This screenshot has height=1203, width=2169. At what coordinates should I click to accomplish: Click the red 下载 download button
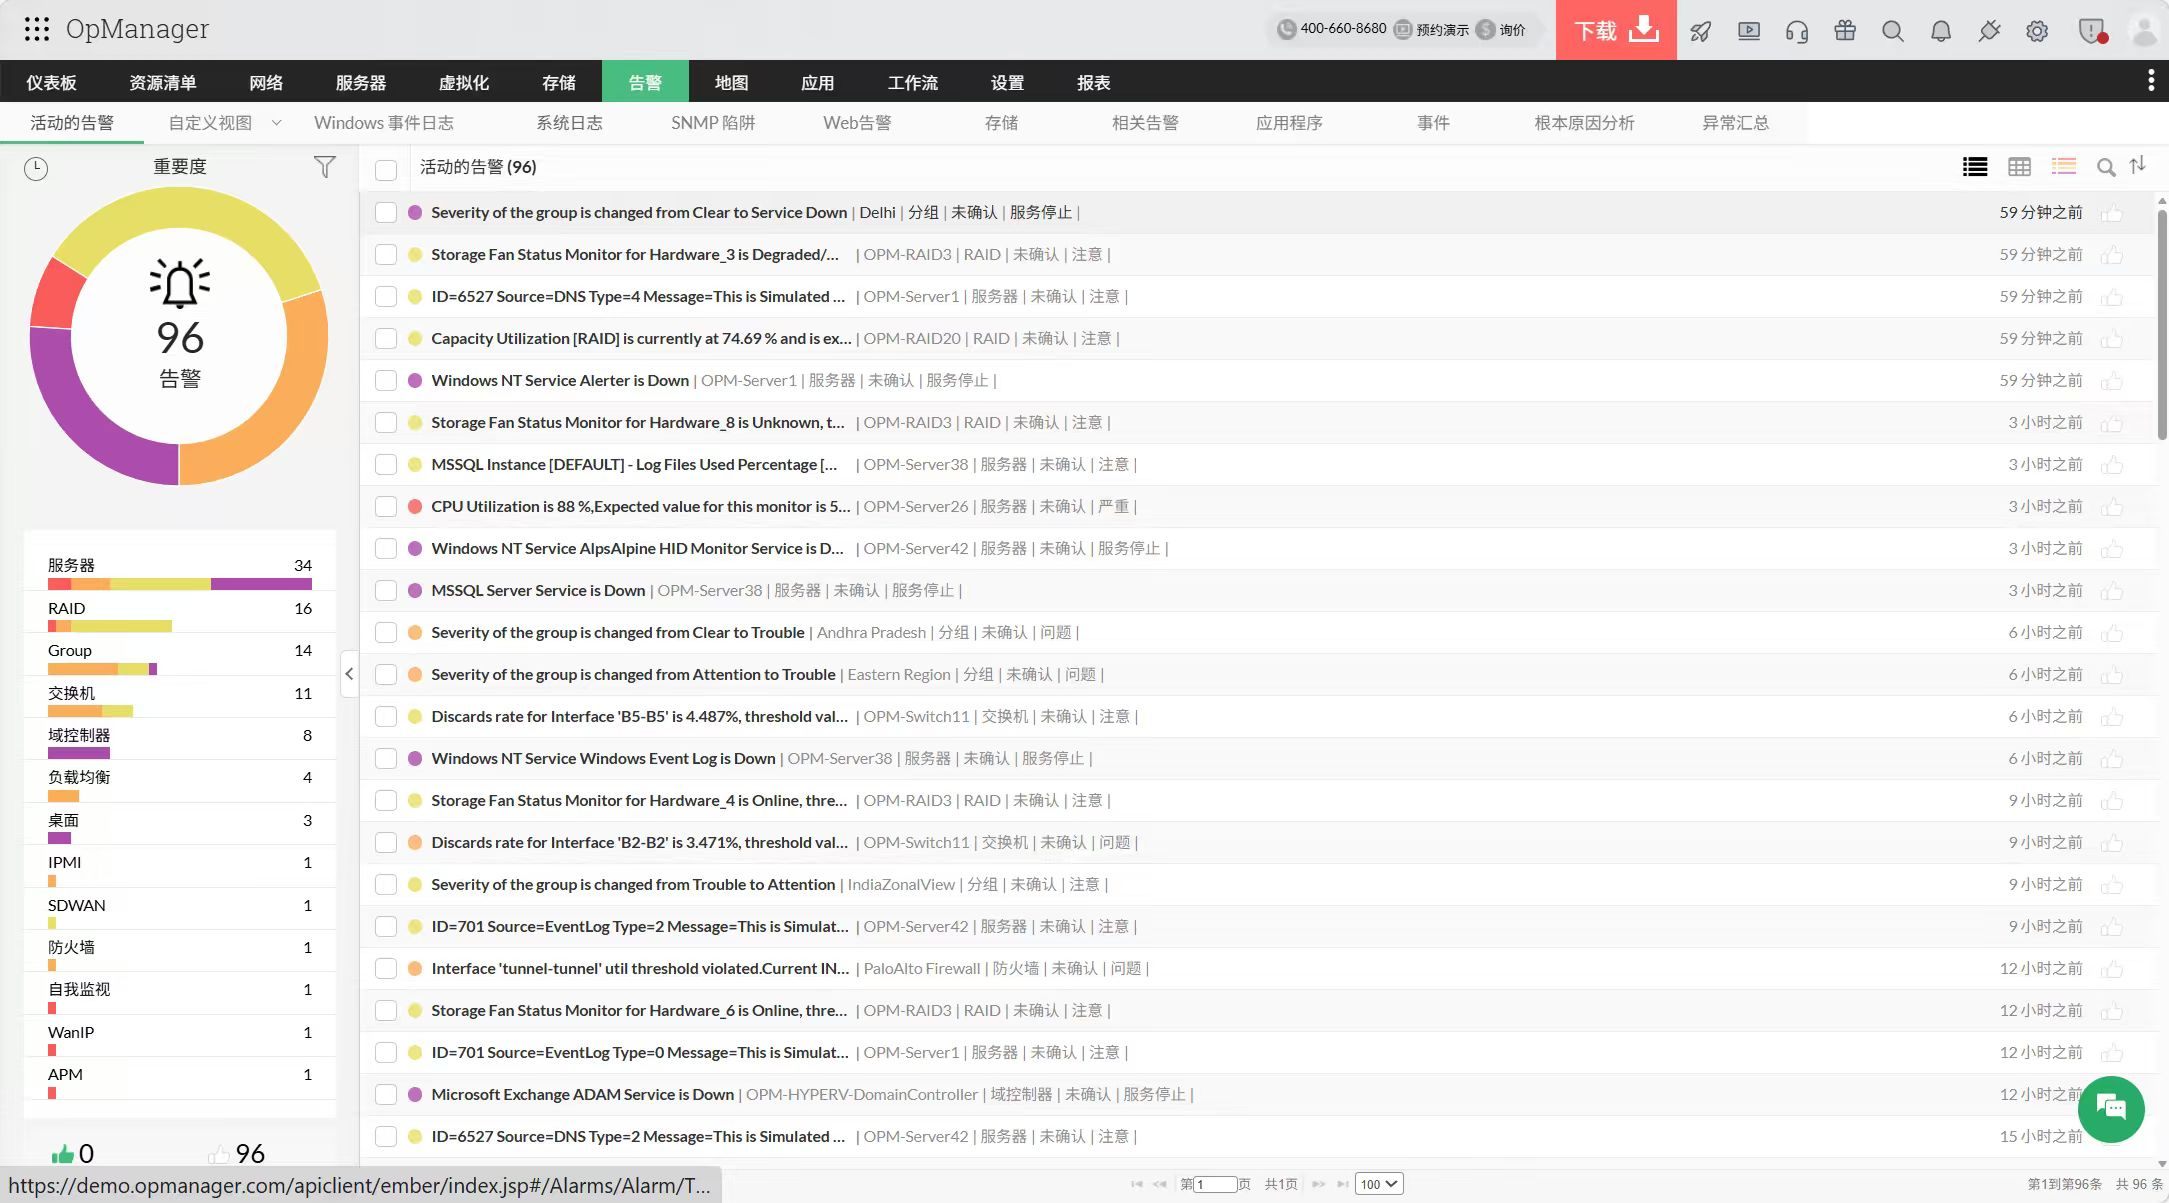(1615, 30)
